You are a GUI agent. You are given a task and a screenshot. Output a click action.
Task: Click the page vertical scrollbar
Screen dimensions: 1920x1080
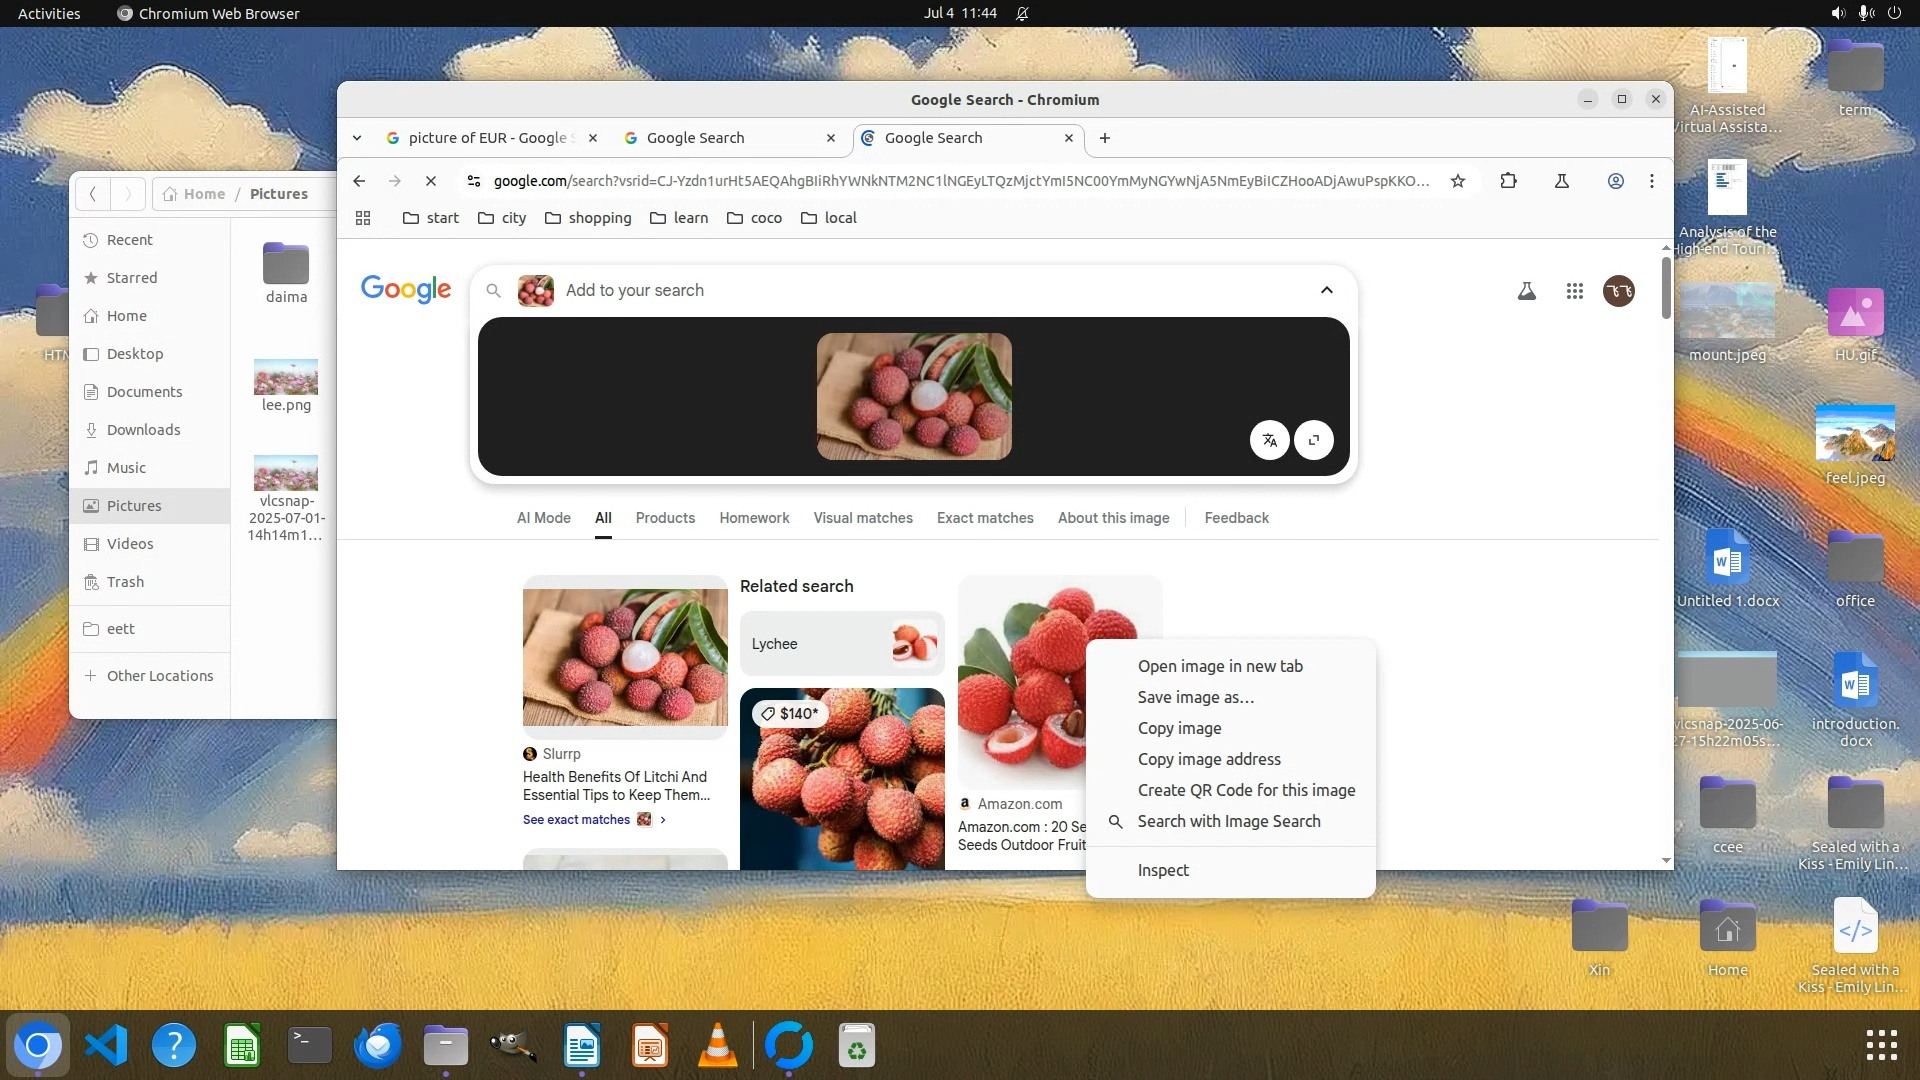click(1666, 290)
